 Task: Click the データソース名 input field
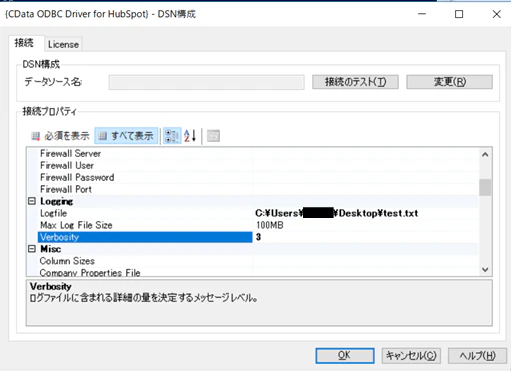[x=206, y=82]
